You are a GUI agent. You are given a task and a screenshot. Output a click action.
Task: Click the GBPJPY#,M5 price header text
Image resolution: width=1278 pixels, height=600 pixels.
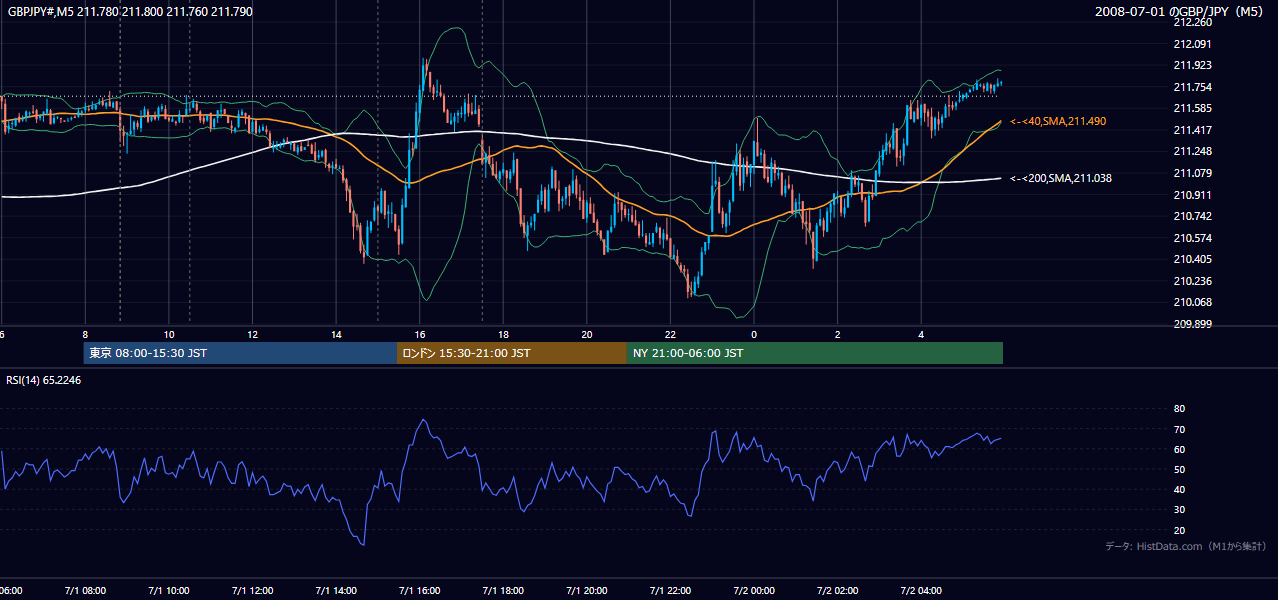click(130, 11)
